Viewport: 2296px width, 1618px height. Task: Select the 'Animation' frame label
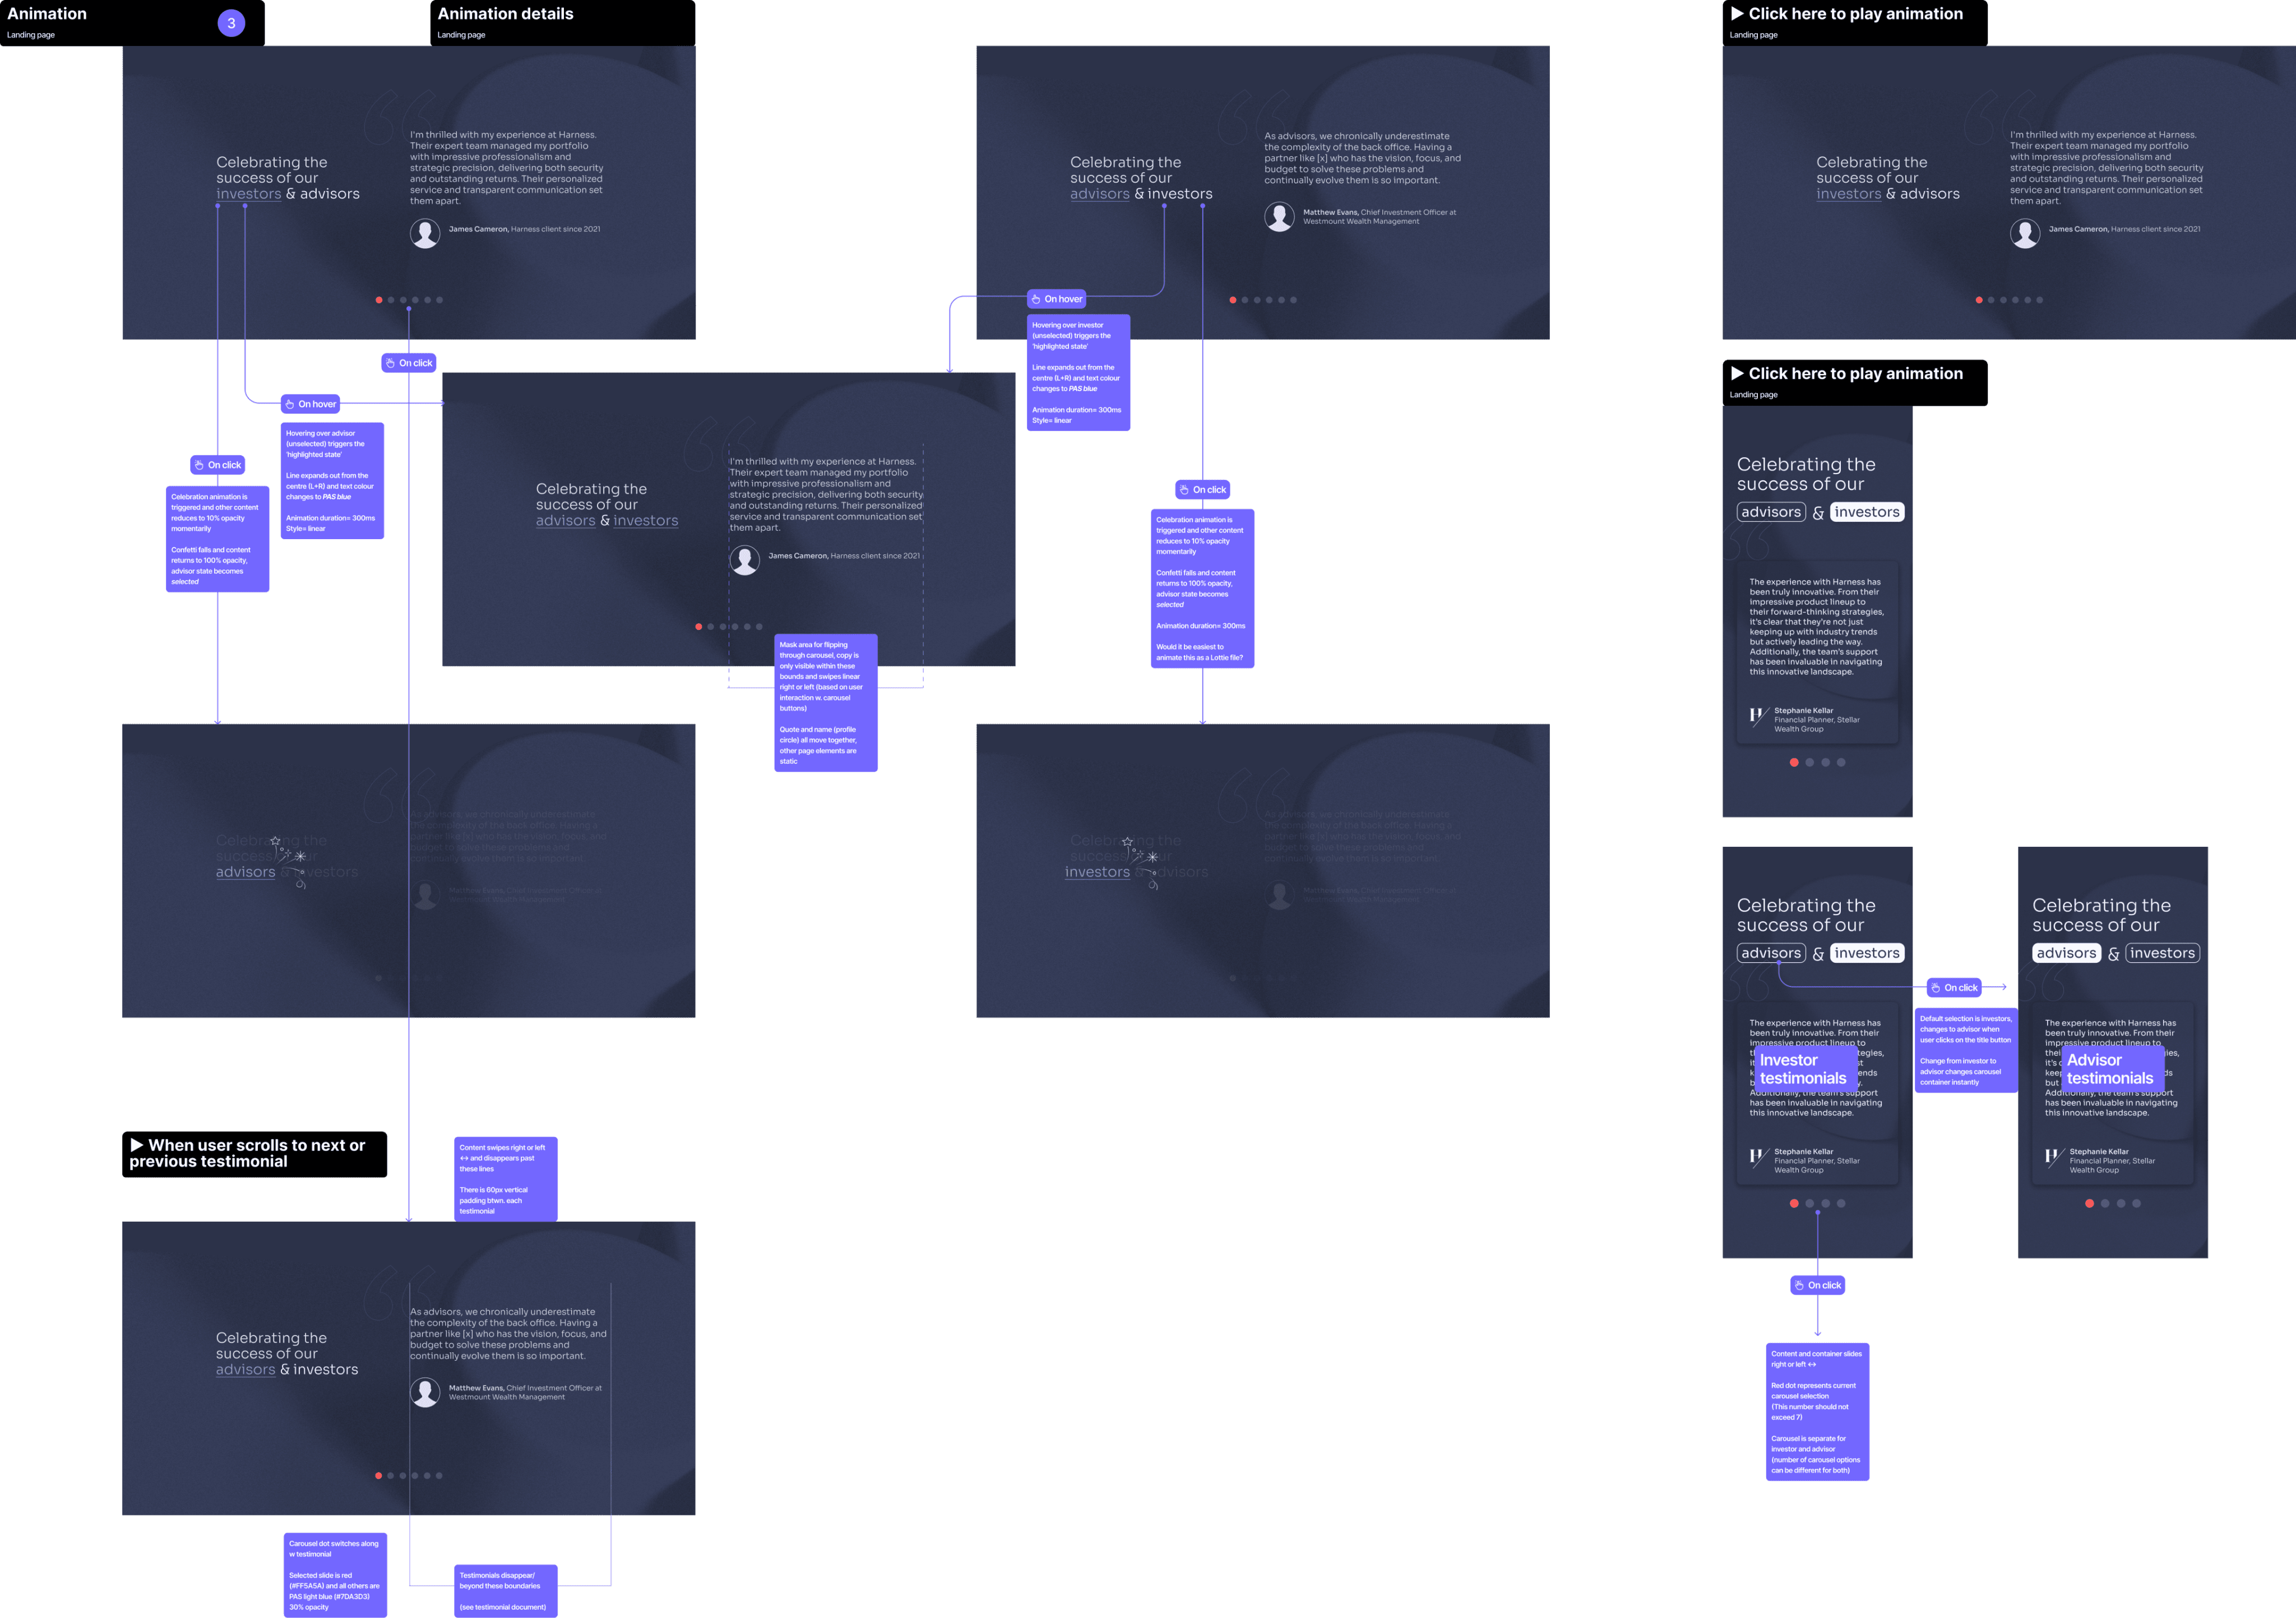(47, 14)
